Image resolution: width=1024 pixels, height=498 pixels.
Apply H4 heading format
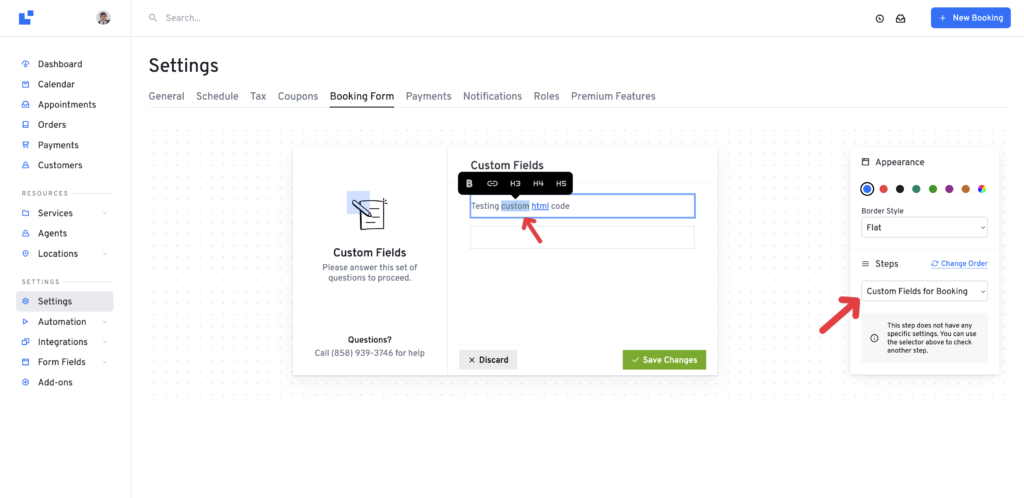[x=538, y=183]
